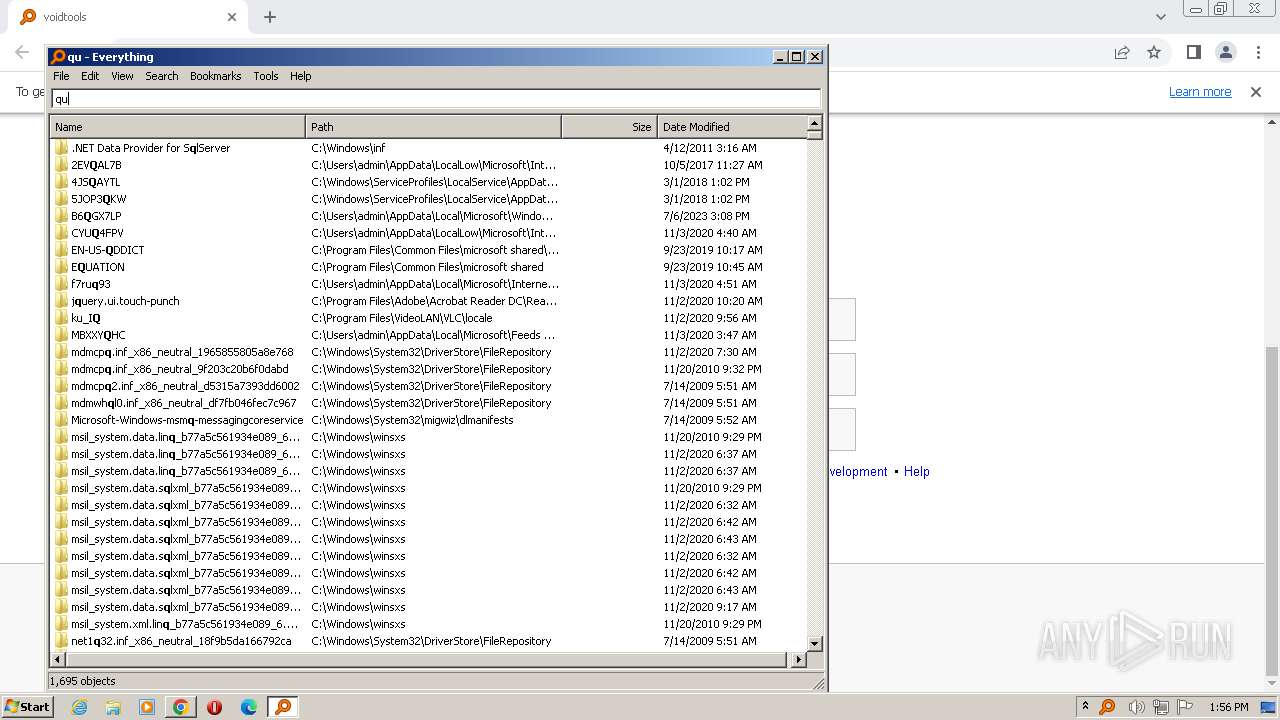Sort results by the Size column

coord(609,127)
